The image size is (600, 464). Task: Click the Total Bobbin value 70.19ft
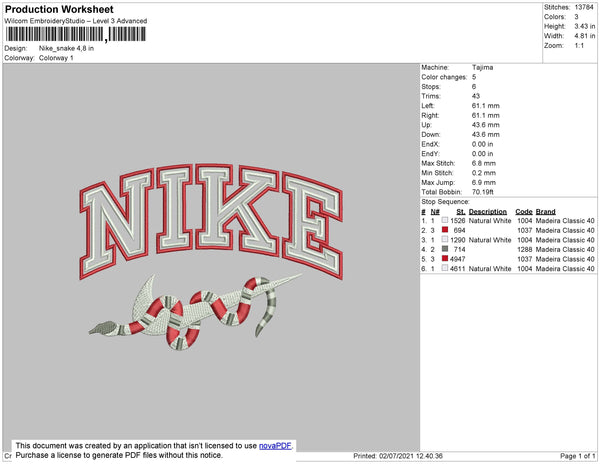coord(483,192)
